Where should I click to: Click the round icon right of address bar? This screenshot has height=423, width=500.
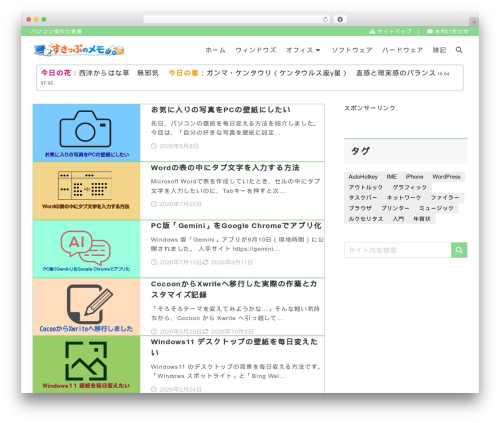tap(340, 20)
